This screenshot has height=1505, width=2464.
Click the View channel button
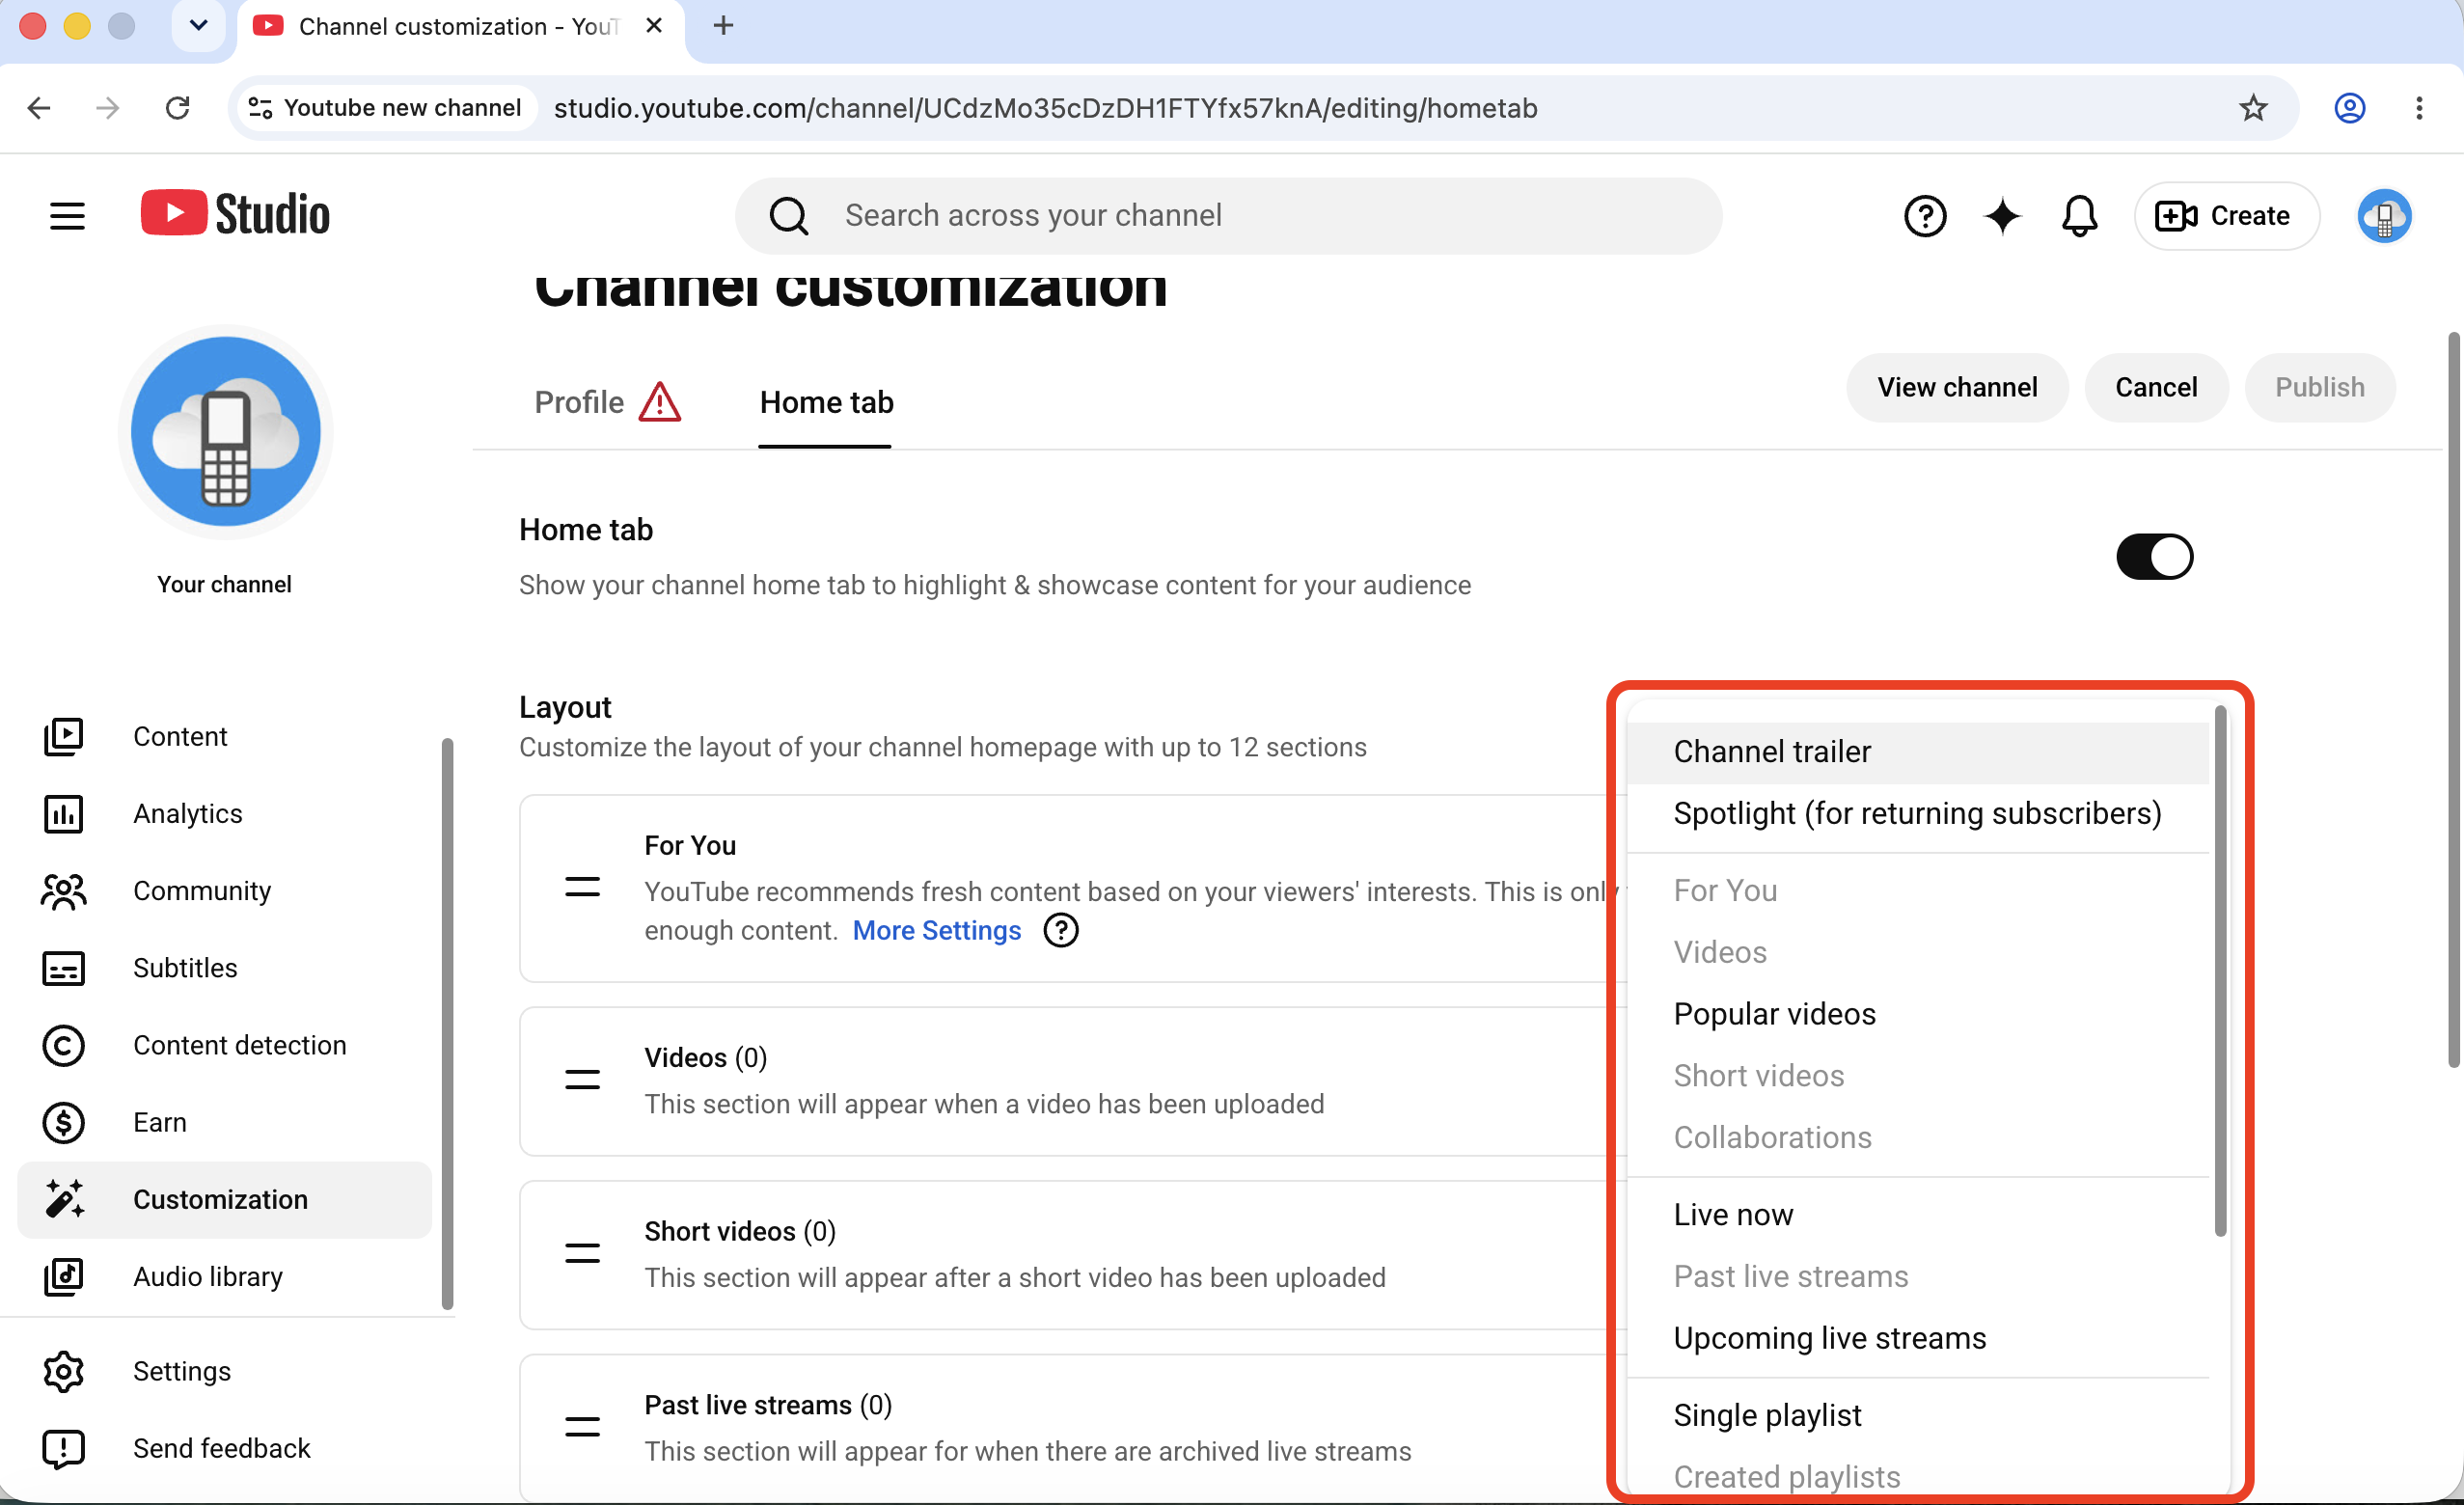click(x=1957, y=387)
